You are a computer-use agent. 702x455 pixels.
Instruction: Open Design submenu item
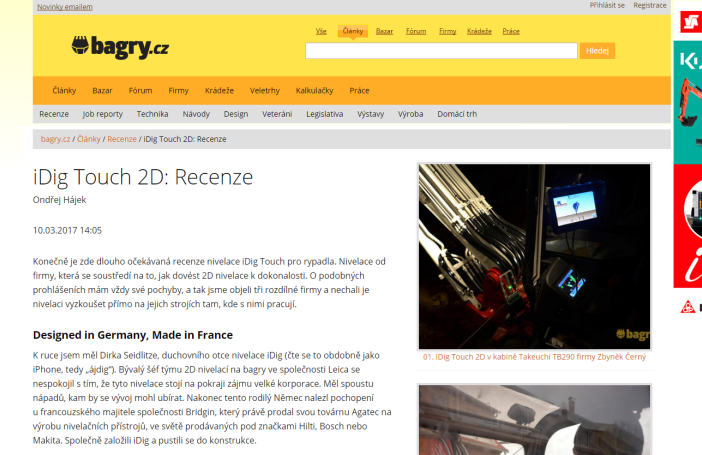tap(236, 114)
